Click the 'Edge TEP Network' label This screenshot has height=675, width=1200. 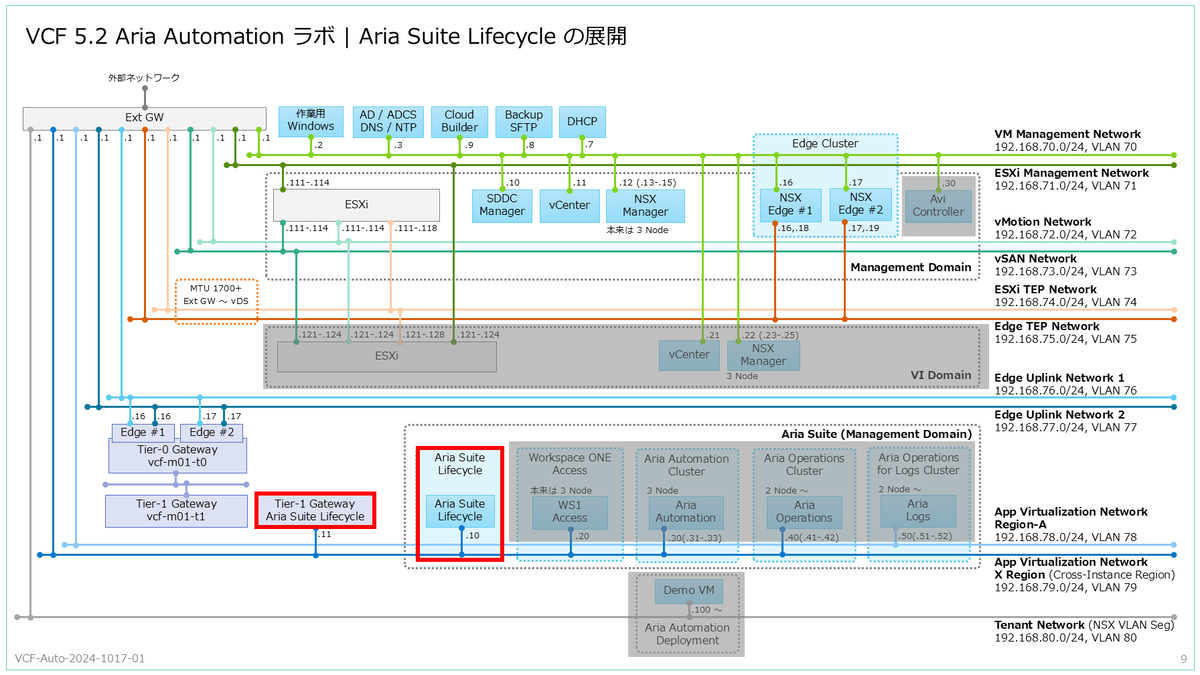[1047, 326]
